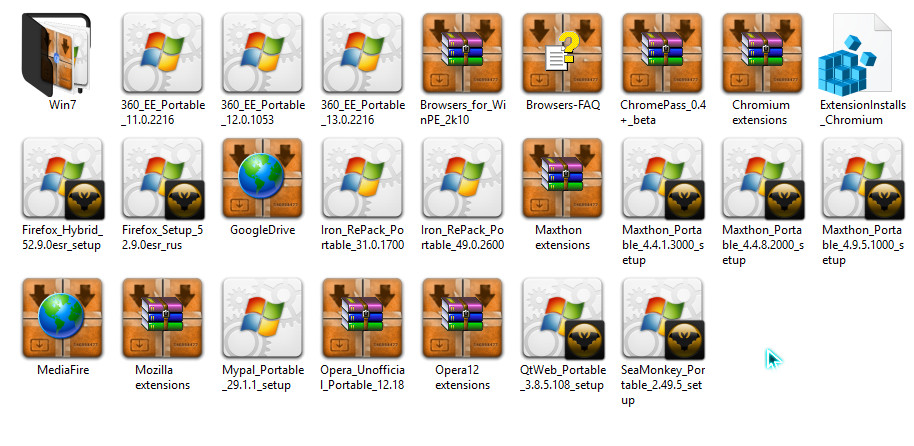Click the 360_EE_Portable_11.0.2216 file icon

(162, 52)
